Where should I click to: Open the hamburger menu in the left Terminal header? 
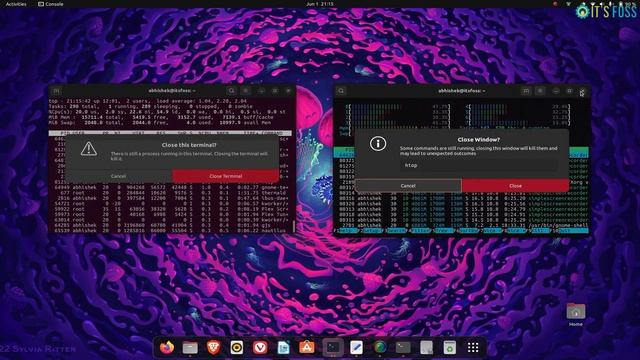coord(246,91)
